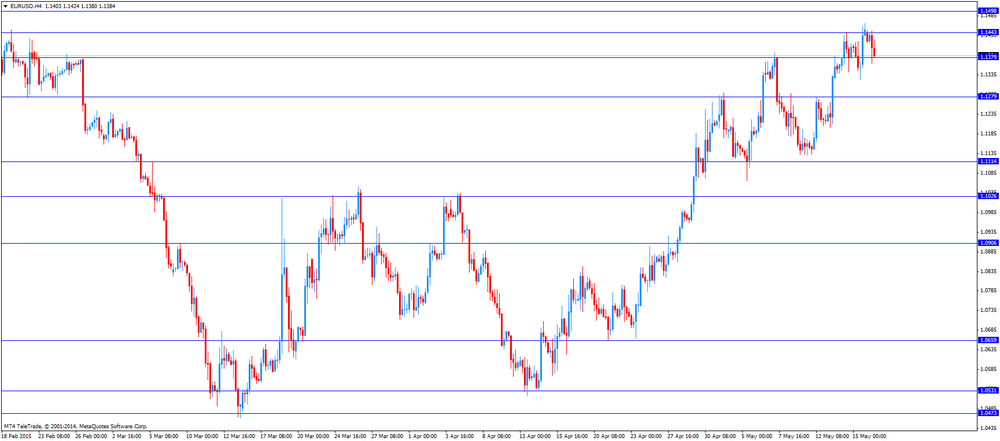
Task: Click the 26 Feb 00:00 time label
Action: point(91,436)
